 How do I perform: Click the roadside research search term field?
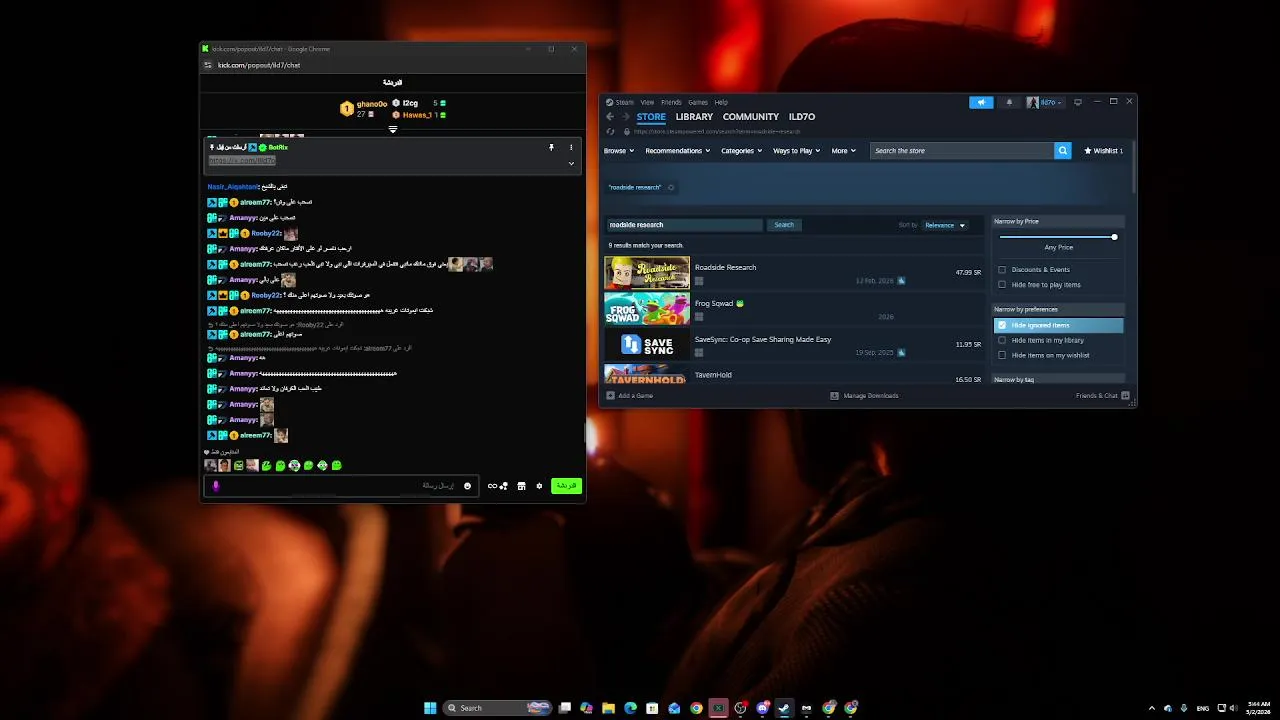coord(684,225)
